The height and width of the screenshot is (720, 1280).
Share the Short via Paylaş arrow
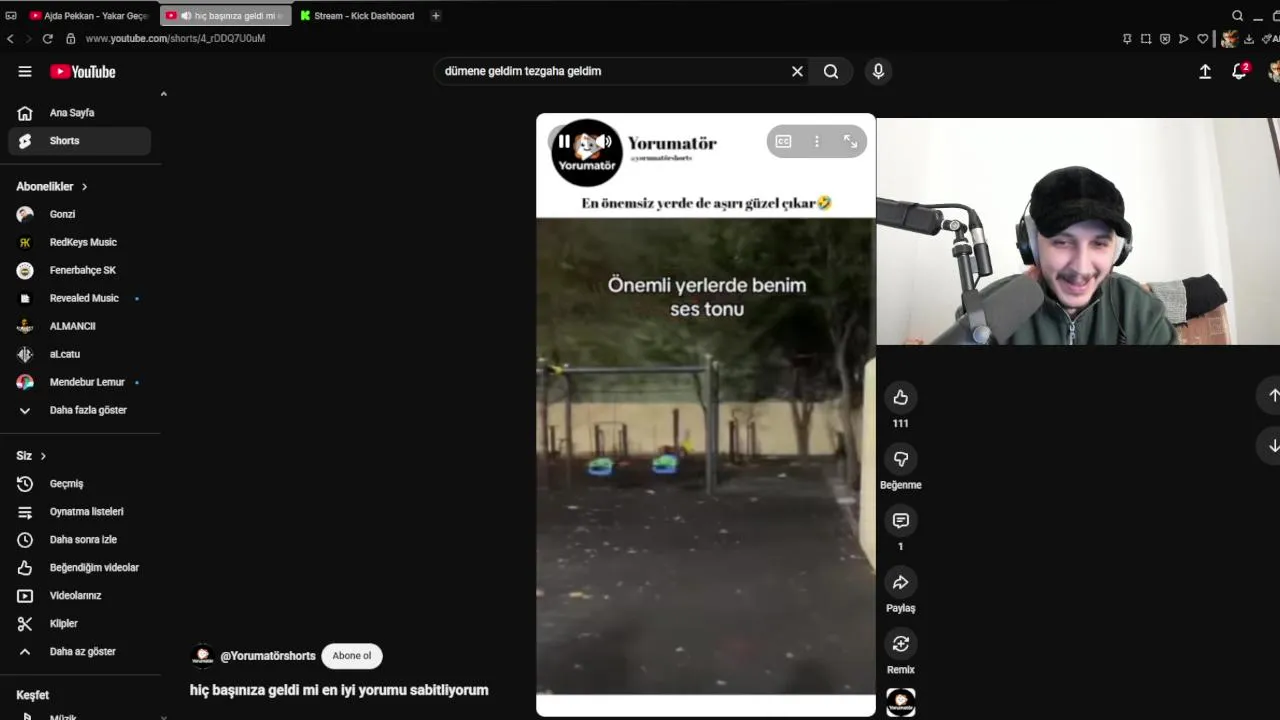point(900,582)
